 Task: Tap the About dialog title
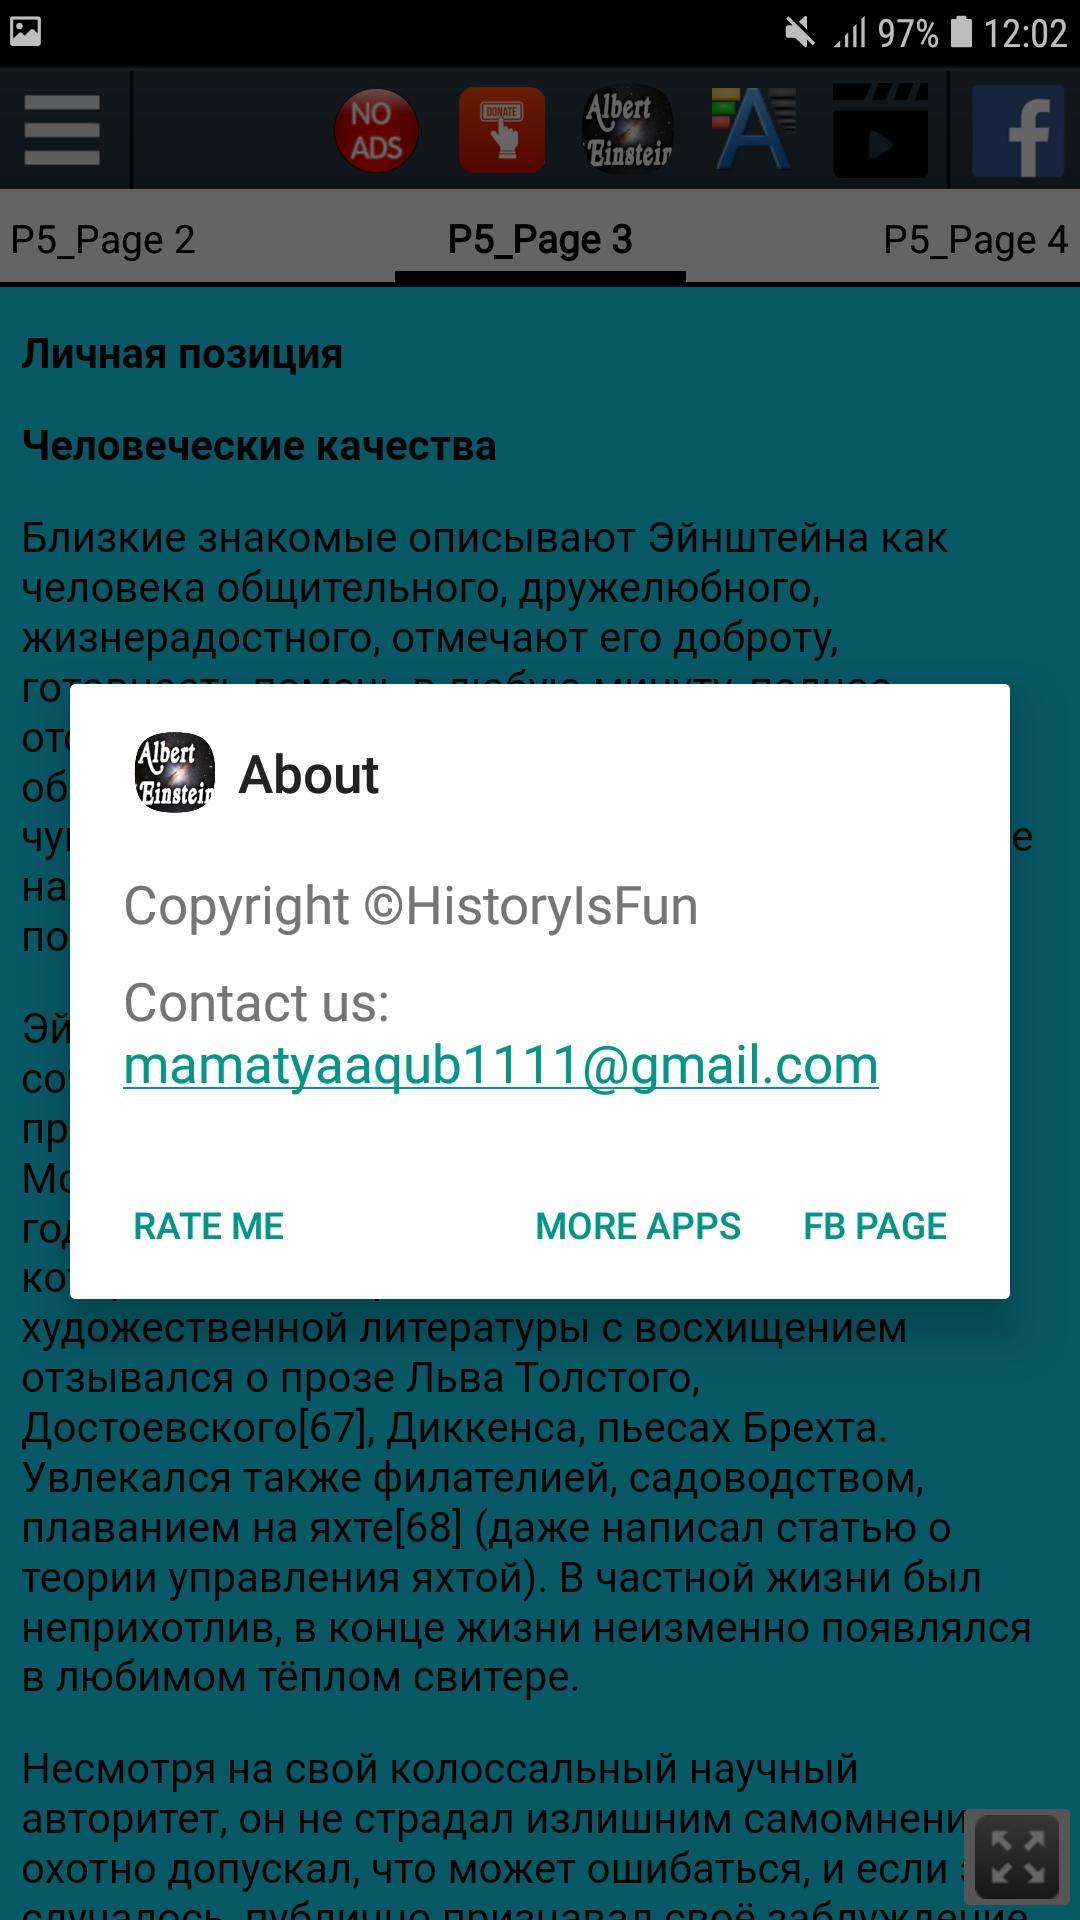click(x=309, y=774)
